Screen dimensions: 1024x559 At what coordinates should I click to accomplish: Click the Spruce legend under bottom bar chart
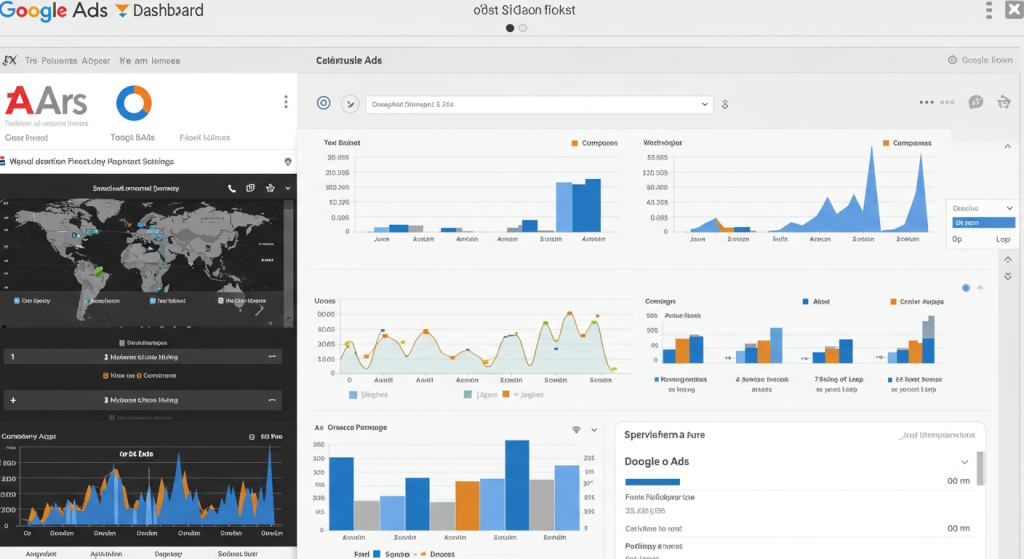[x=391, y=554]
